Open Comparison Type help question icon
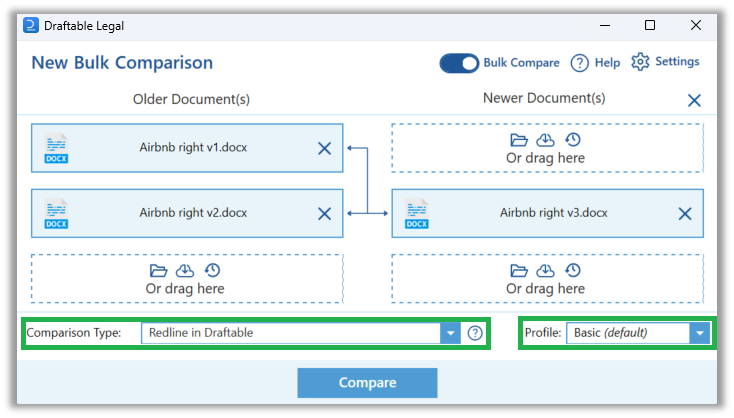 (x=475, y=333)
